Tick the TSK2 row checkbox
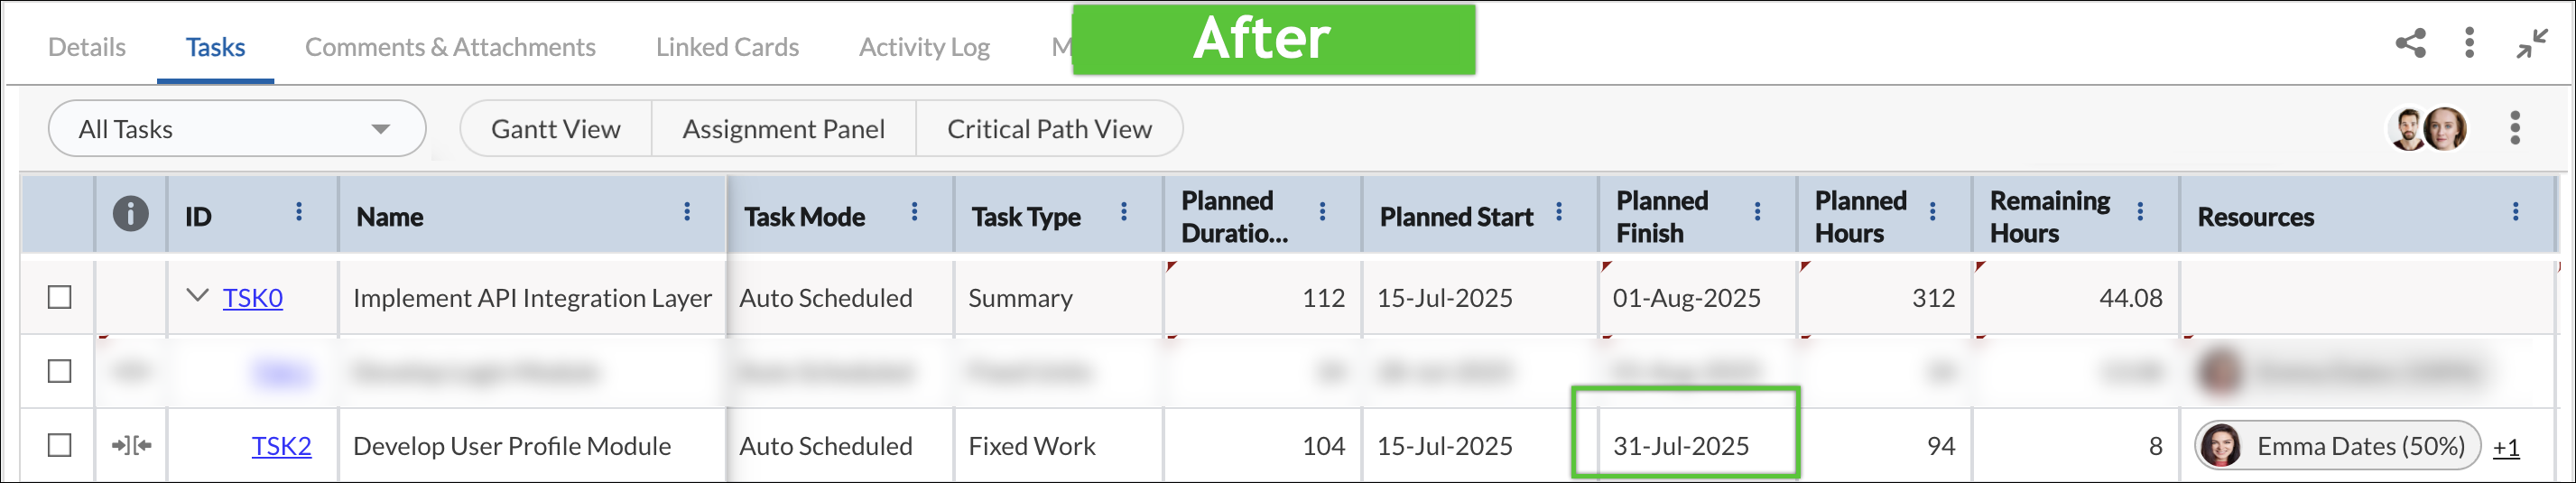The width and height of the screenshot is (2576, 483). click(x=60, y=445)
